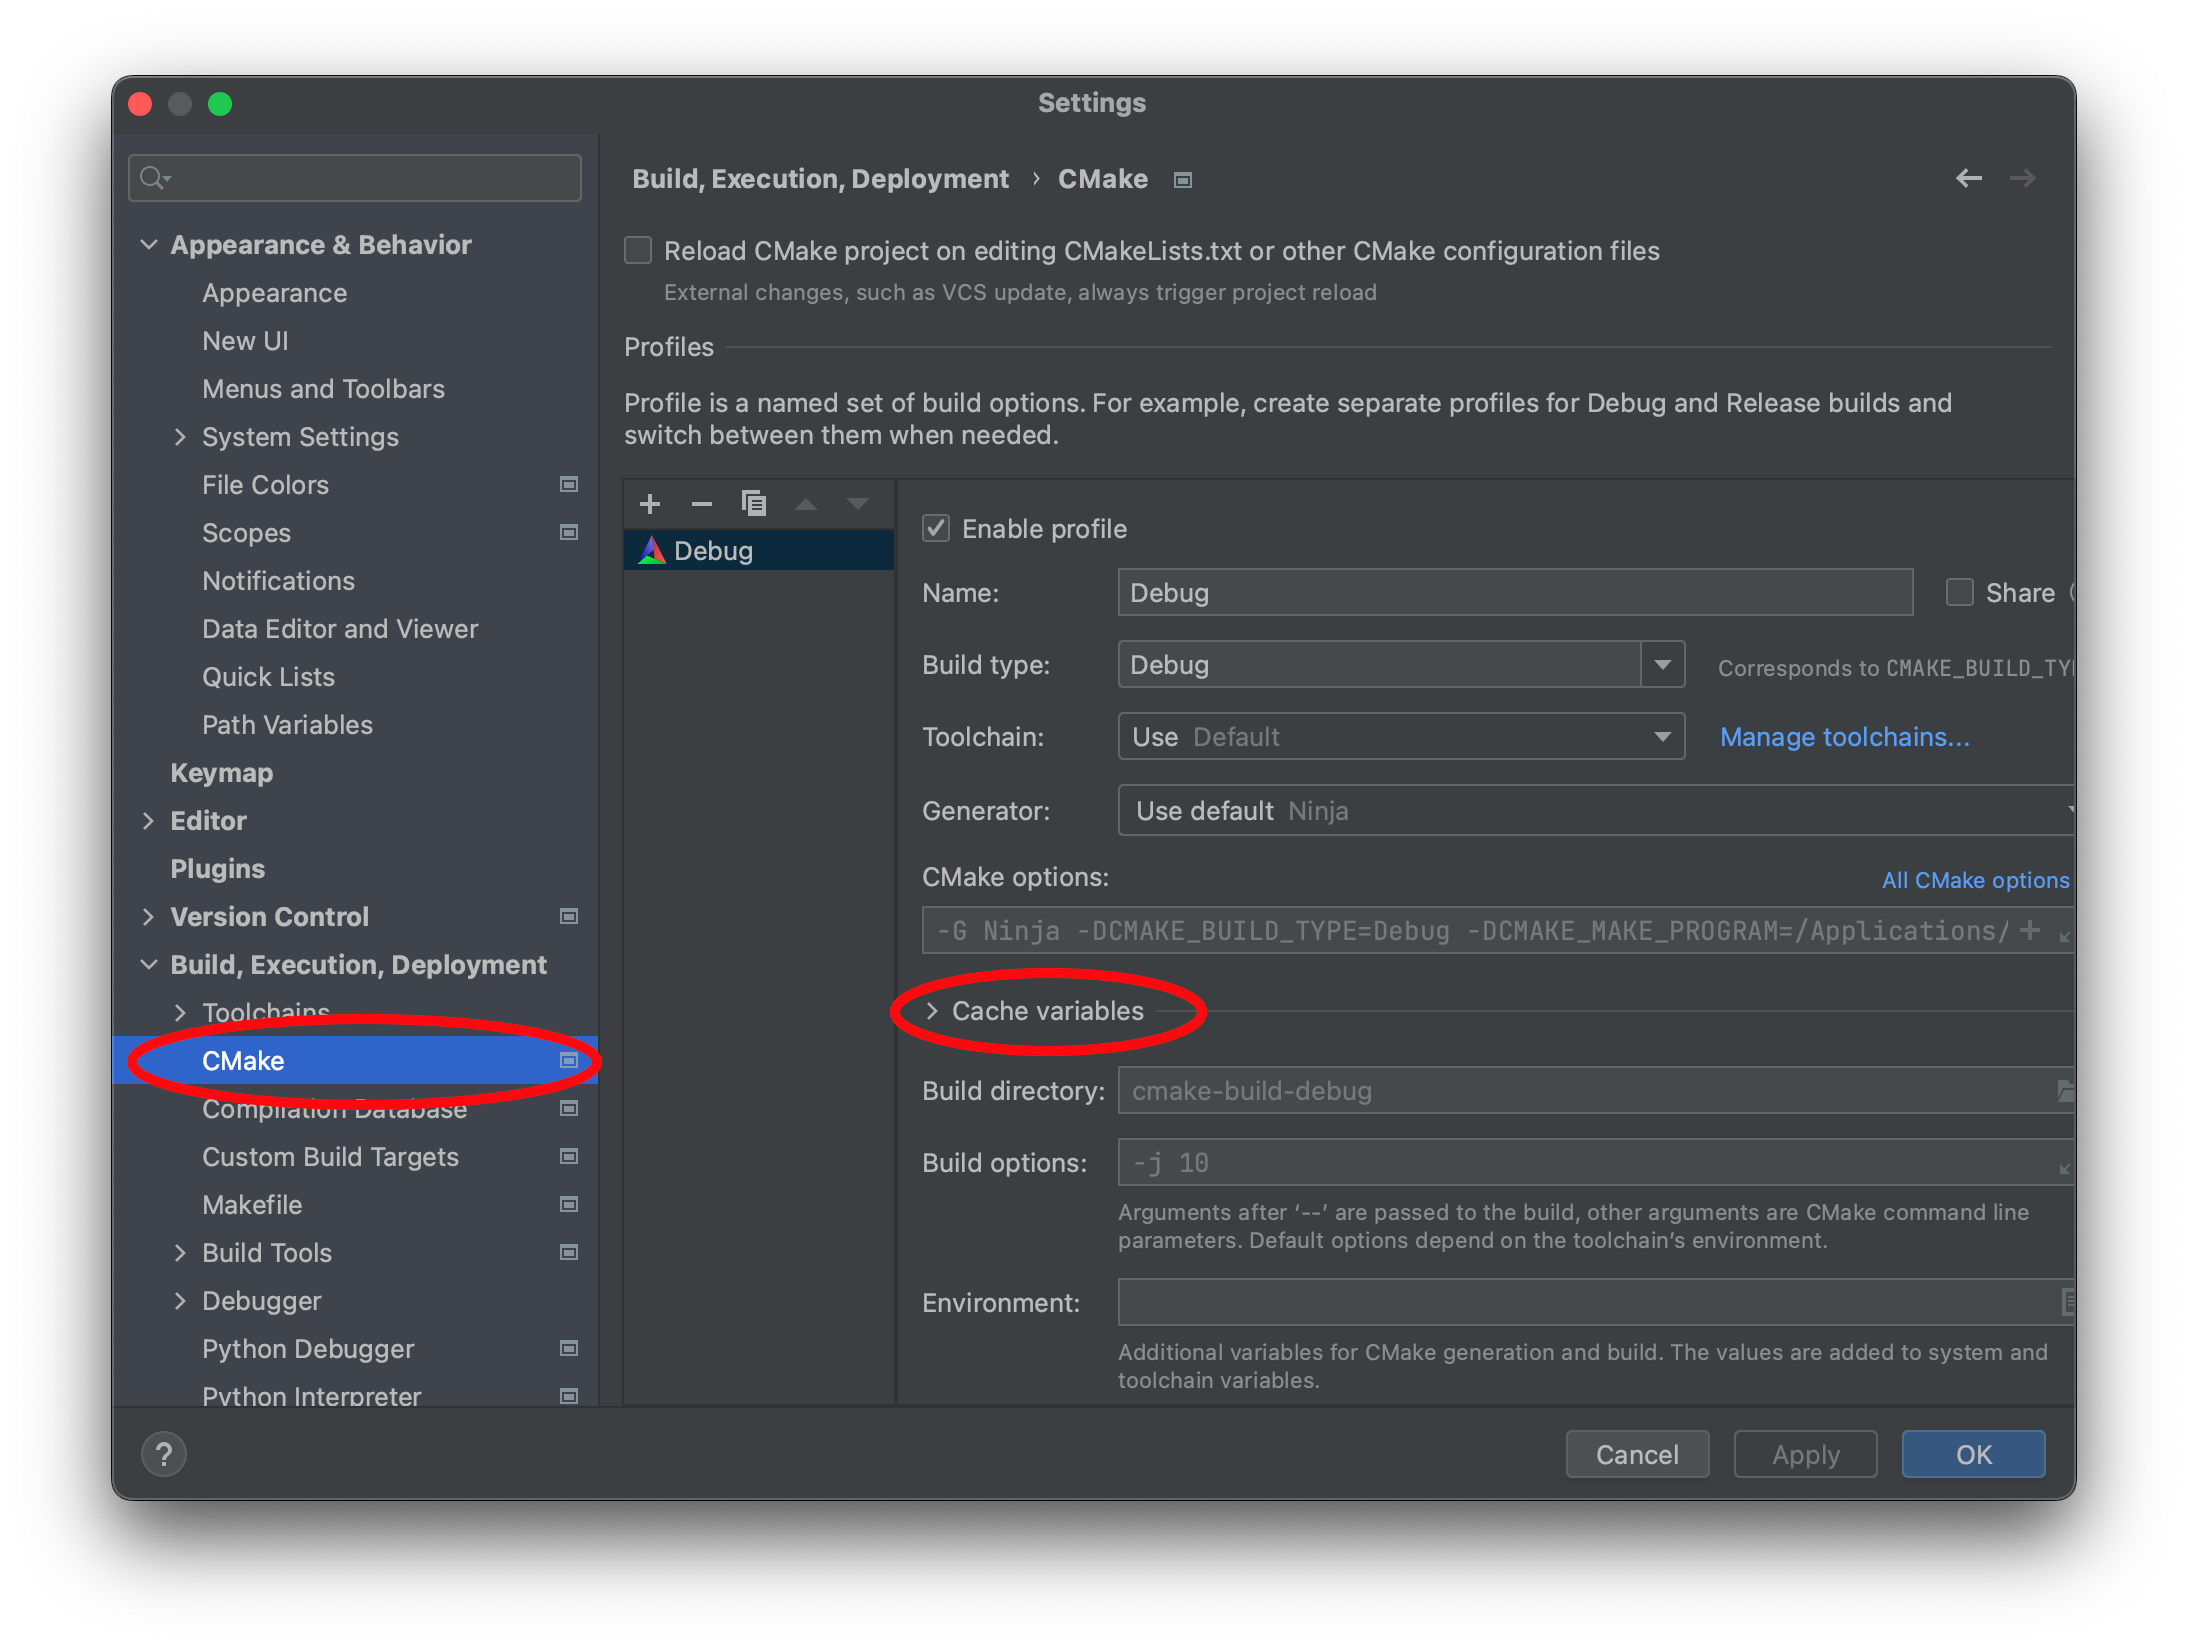Click the search magnifier icon
The image size is (2188, 1648).
pos(154,178)
